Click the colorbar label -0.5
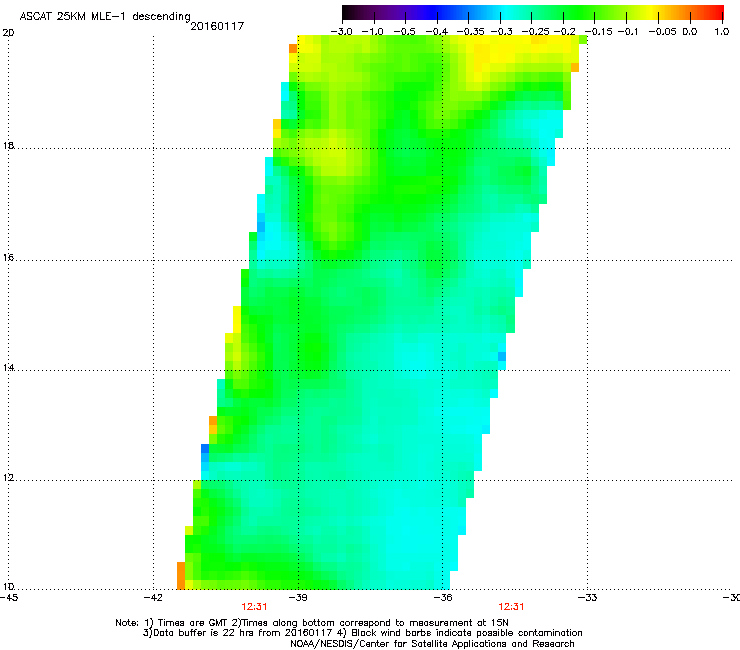740x650 pixels. 404,32
